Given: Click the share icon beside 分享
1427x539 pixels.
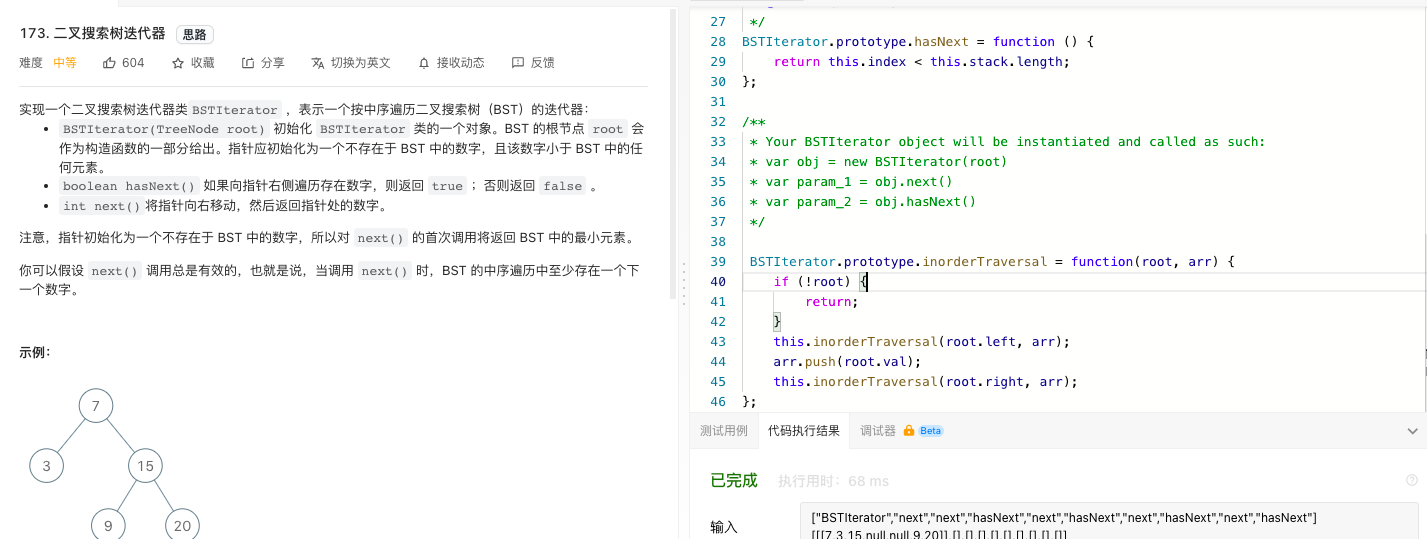Looking at the screenshot, I should tap(248, 63).
